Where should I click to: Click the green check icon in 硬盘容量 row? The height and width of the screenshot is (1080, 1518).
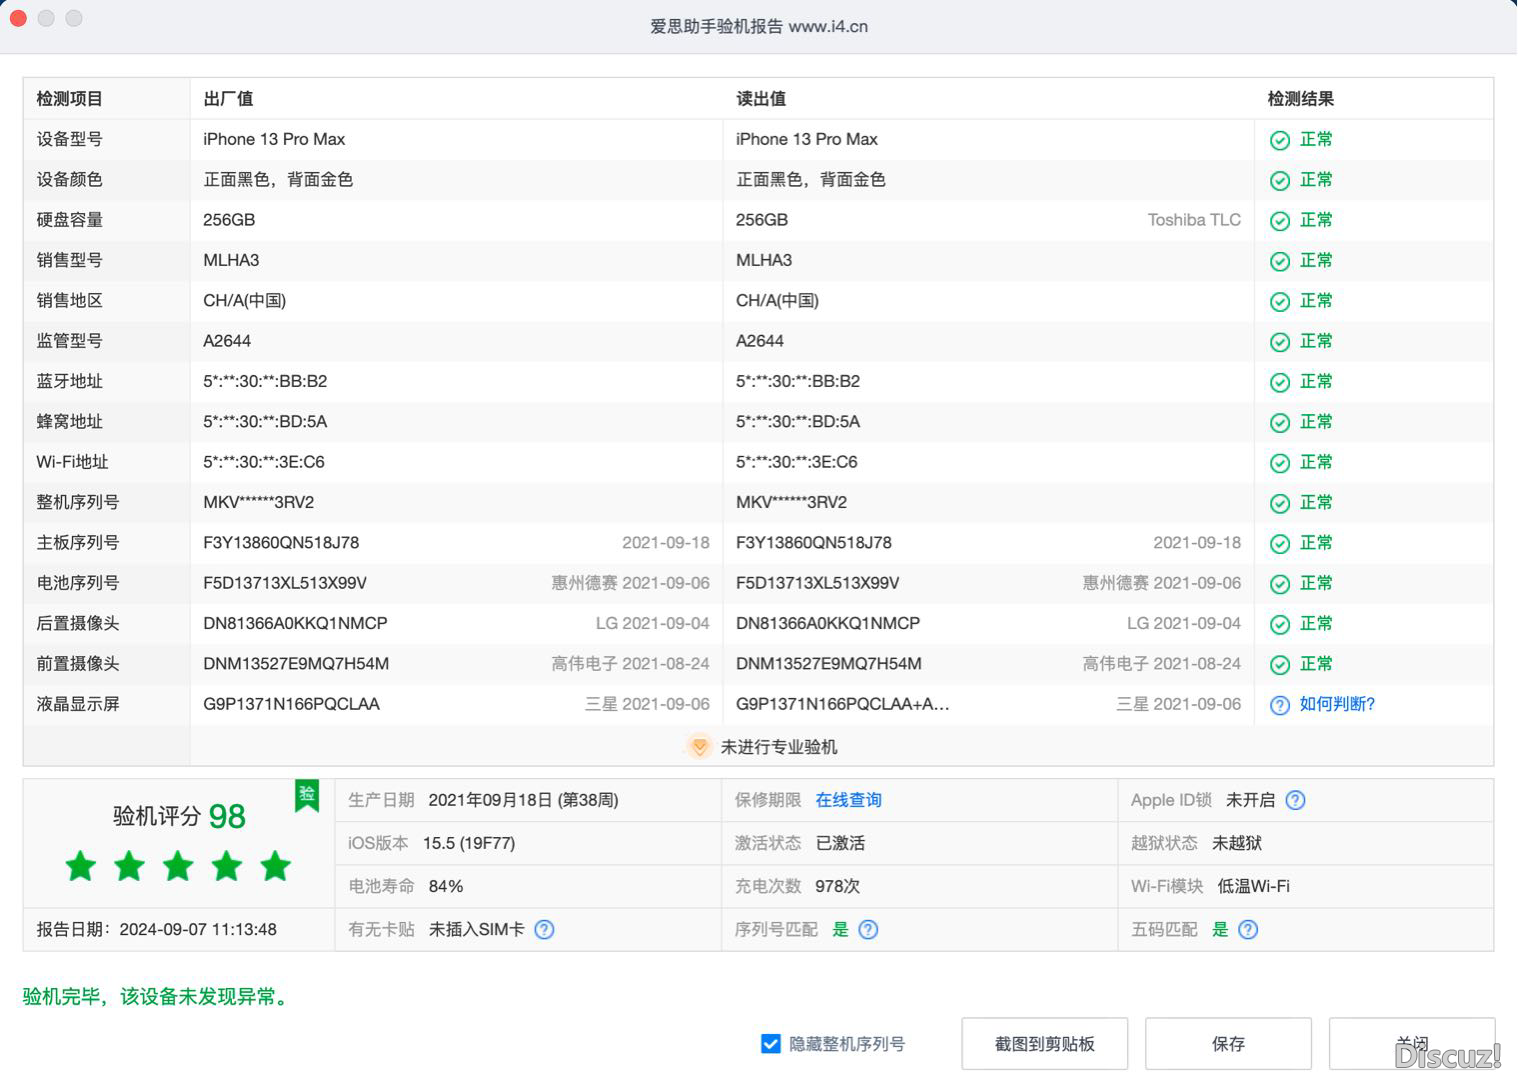click(x=1279, y=221)
